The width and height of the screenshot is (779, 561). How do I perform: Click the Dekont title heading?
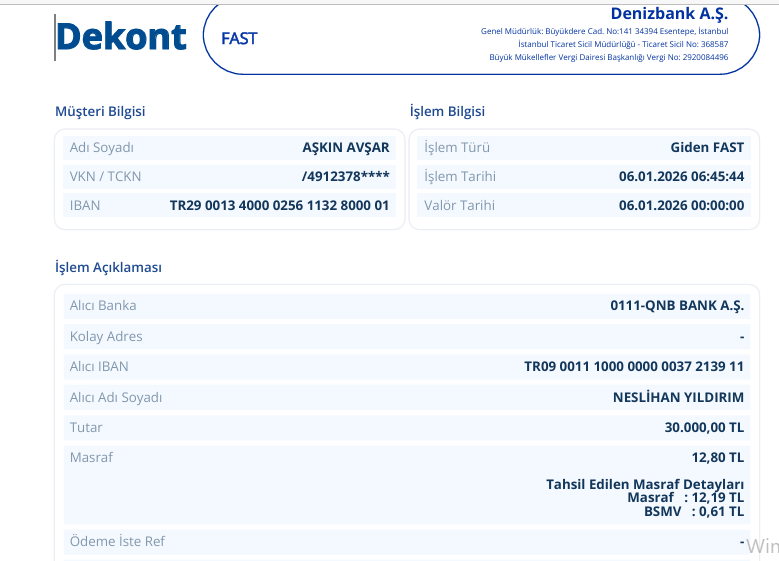[x=121, y=37]
